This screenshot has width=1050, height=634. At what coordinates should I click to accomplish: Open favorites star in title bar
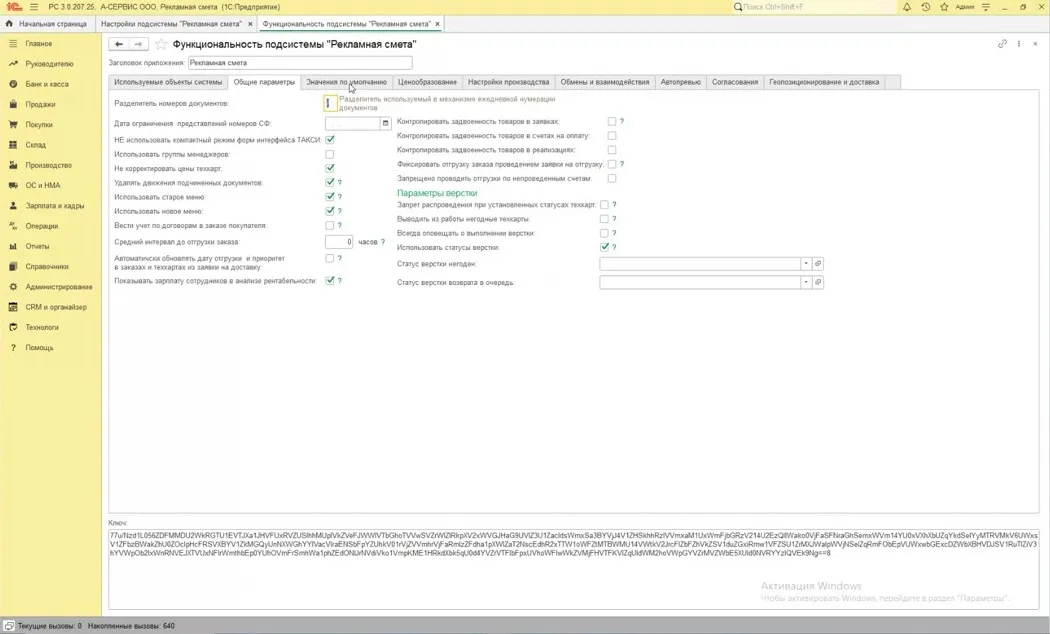[x=944, y=7]
